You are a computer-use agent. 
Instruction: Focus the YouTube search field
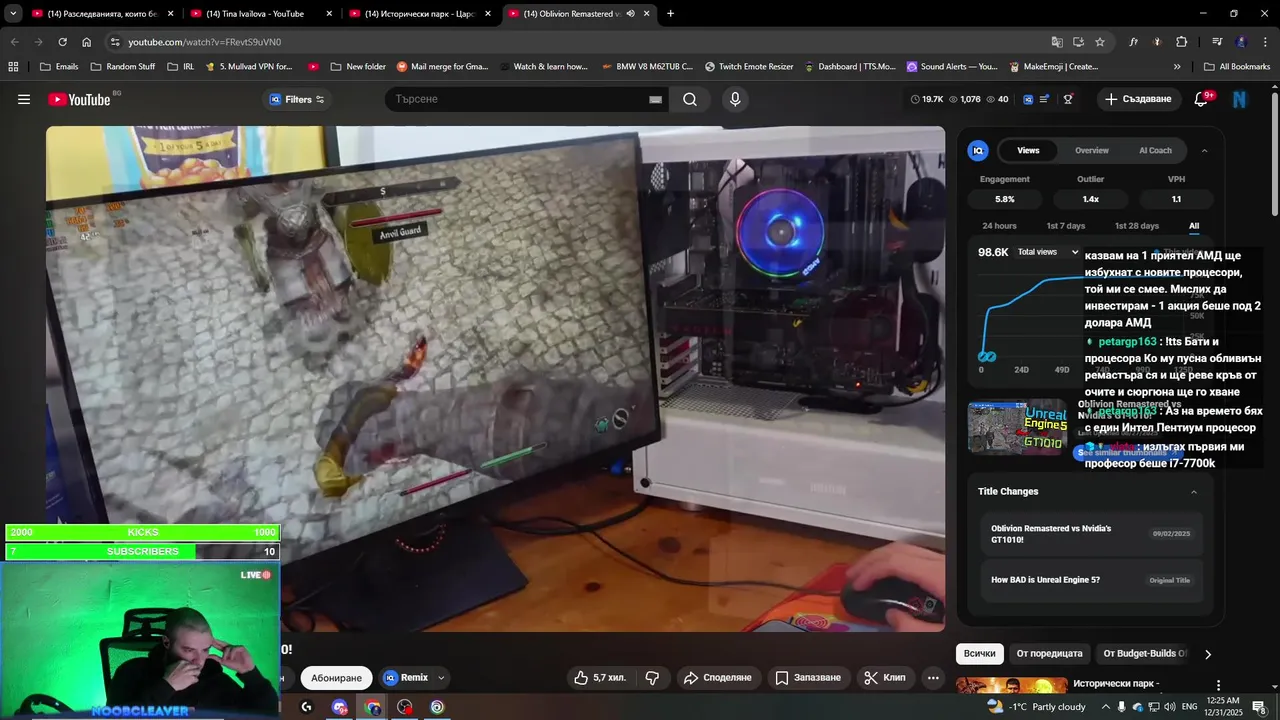point(518,99)
